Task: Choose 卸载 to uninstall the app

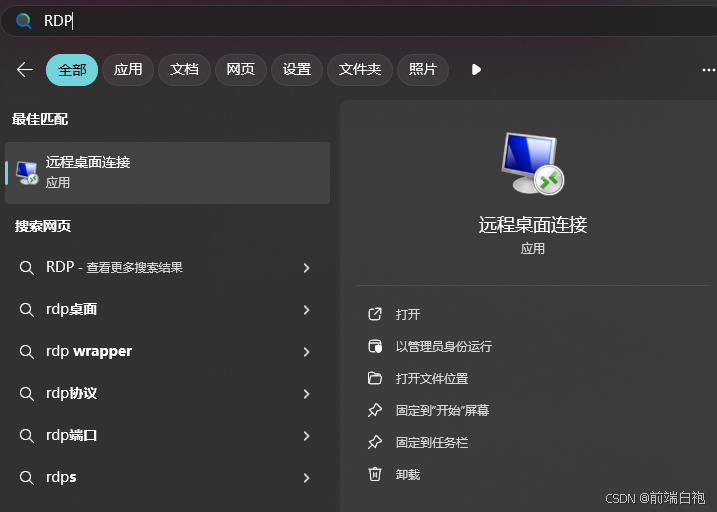Action: pyautogui.click(x=407, y=475)
